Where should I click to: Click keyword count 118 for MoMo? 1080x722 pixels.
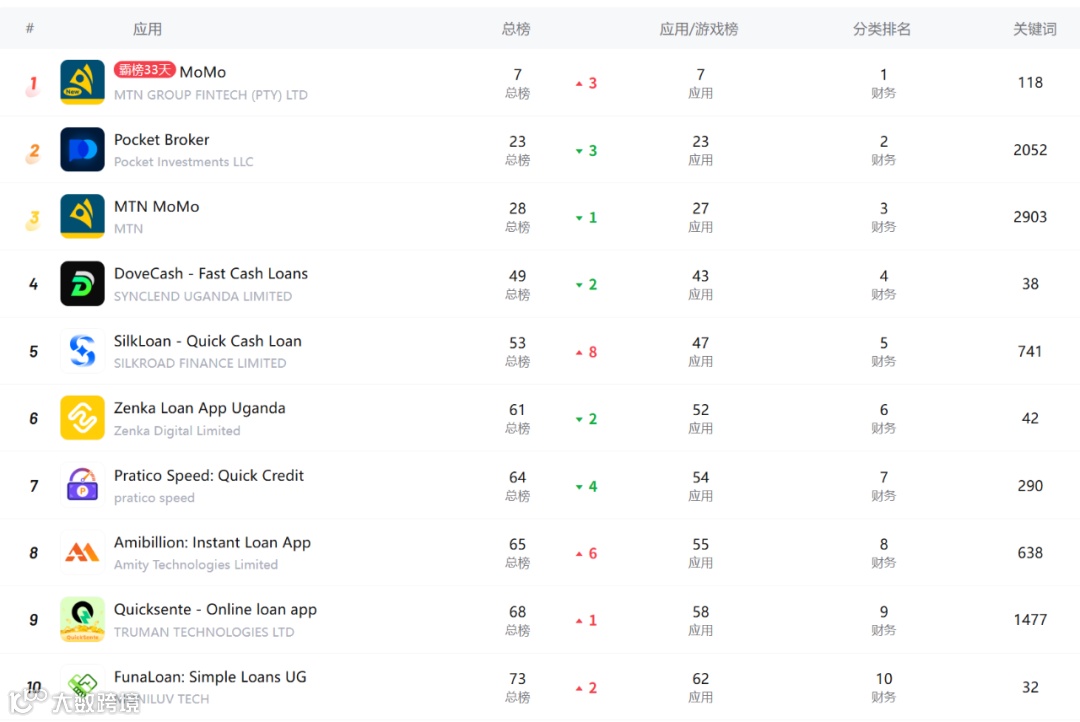coord(1030,83)
